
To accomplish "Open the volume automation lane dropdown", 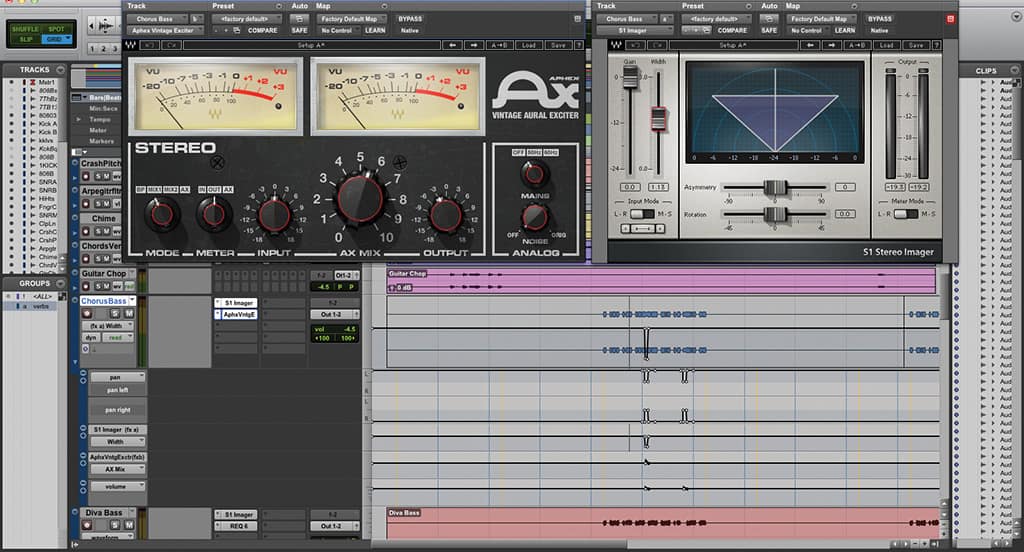I will click(x=118, y=486).
